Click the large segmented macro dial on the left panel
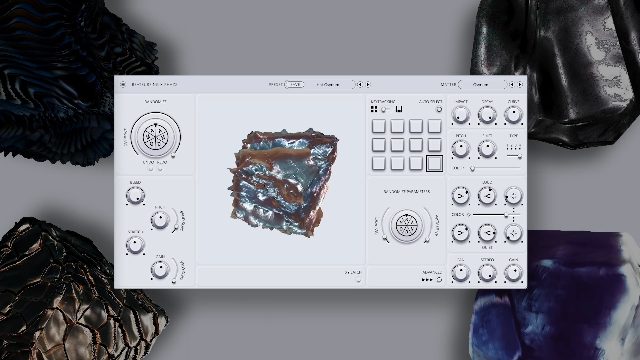640x360 pixels. (x=156, y=136)
